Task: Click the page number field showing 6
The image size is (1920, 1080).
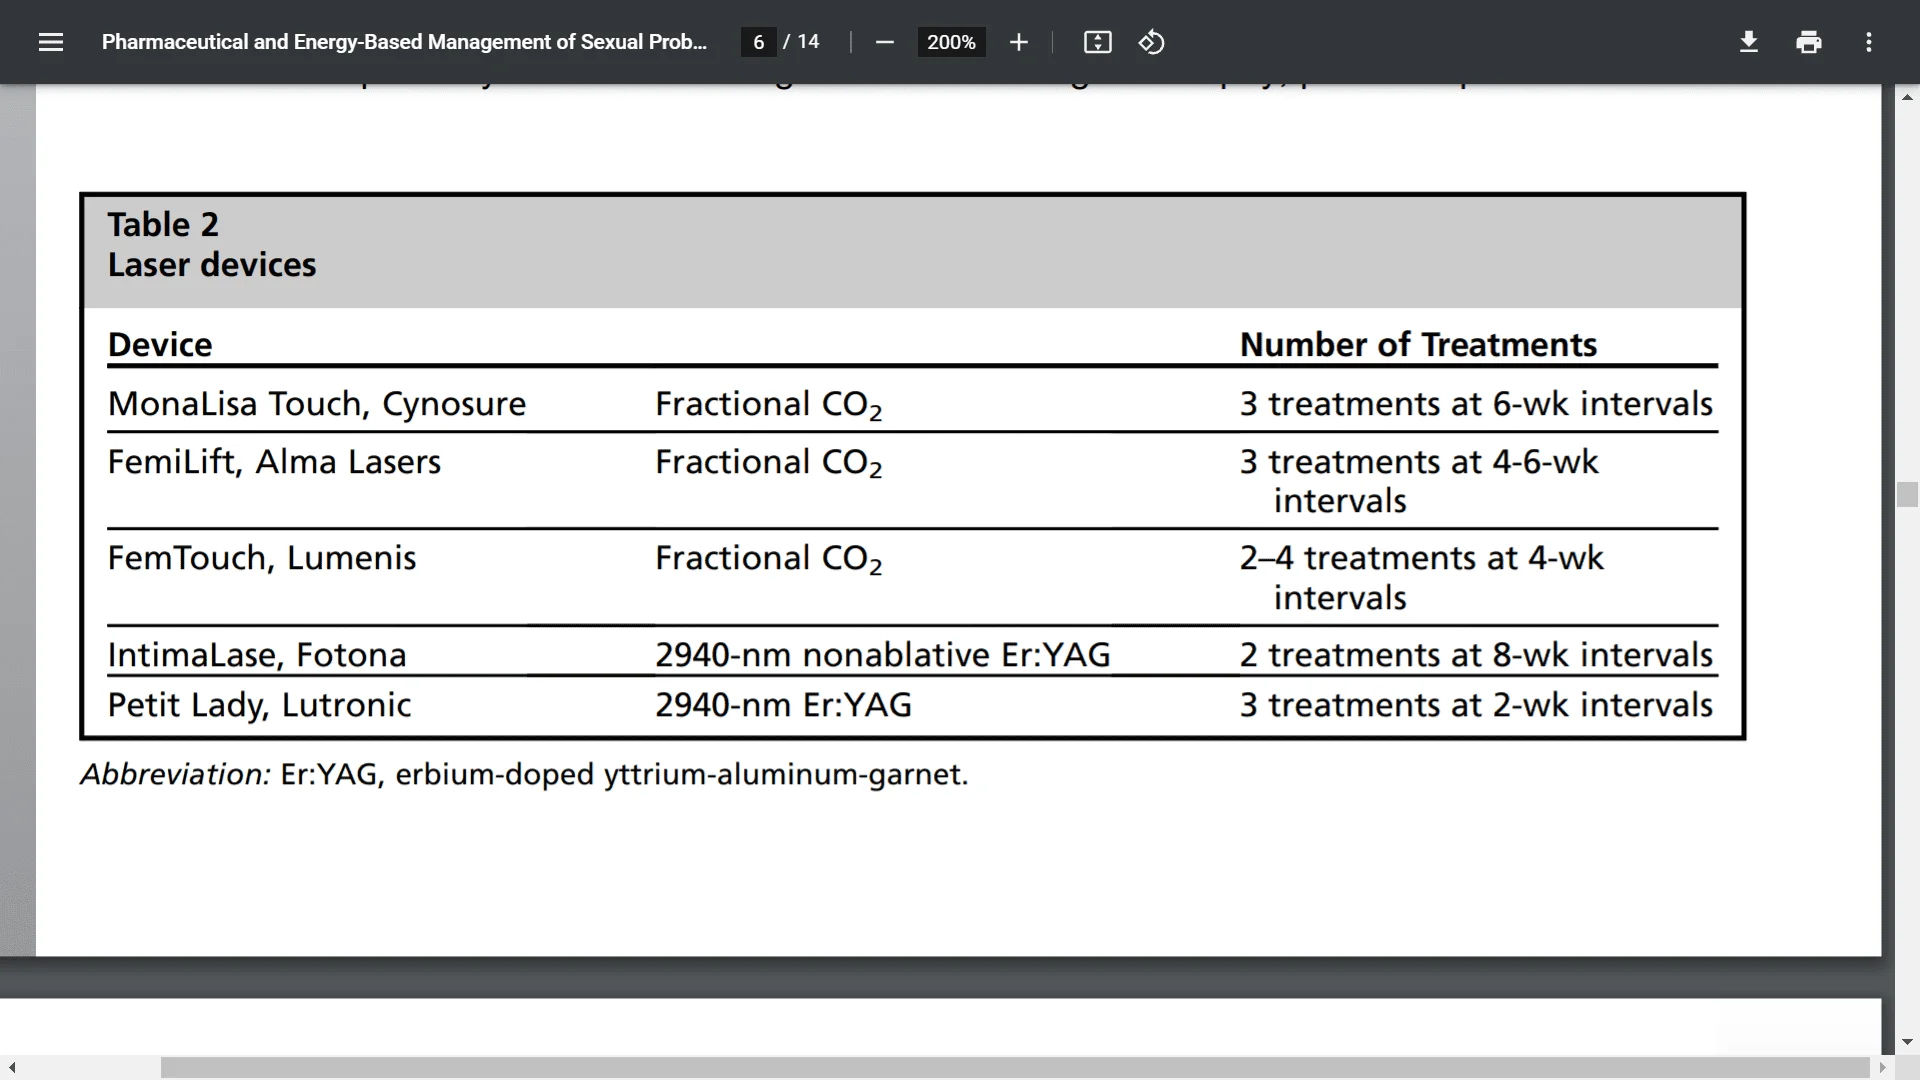Action: pyautogui.click(x=759, y=42)
